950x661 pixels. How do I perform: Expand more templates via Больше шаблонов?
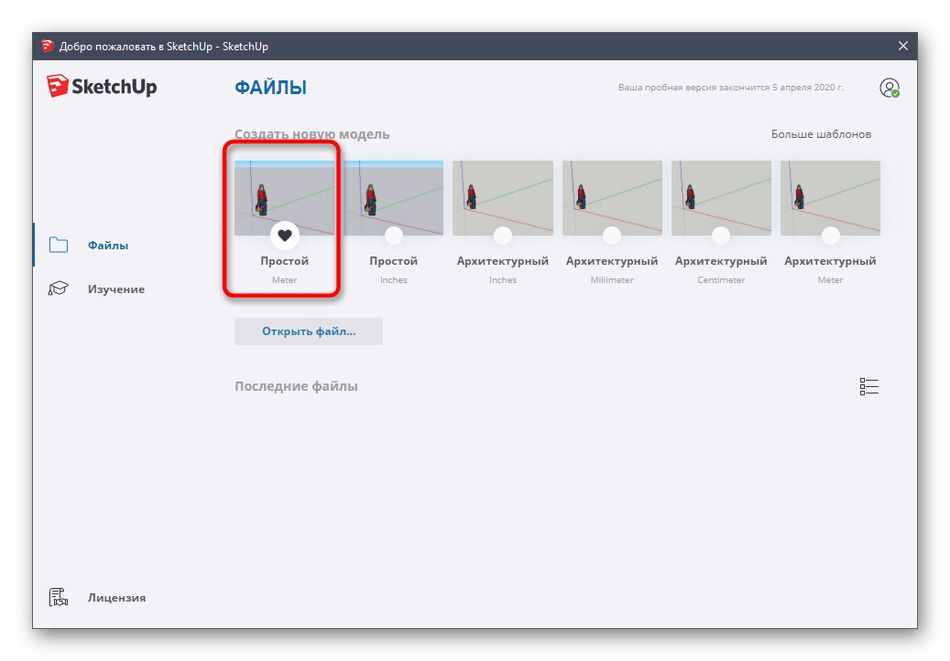pos(821,134)
